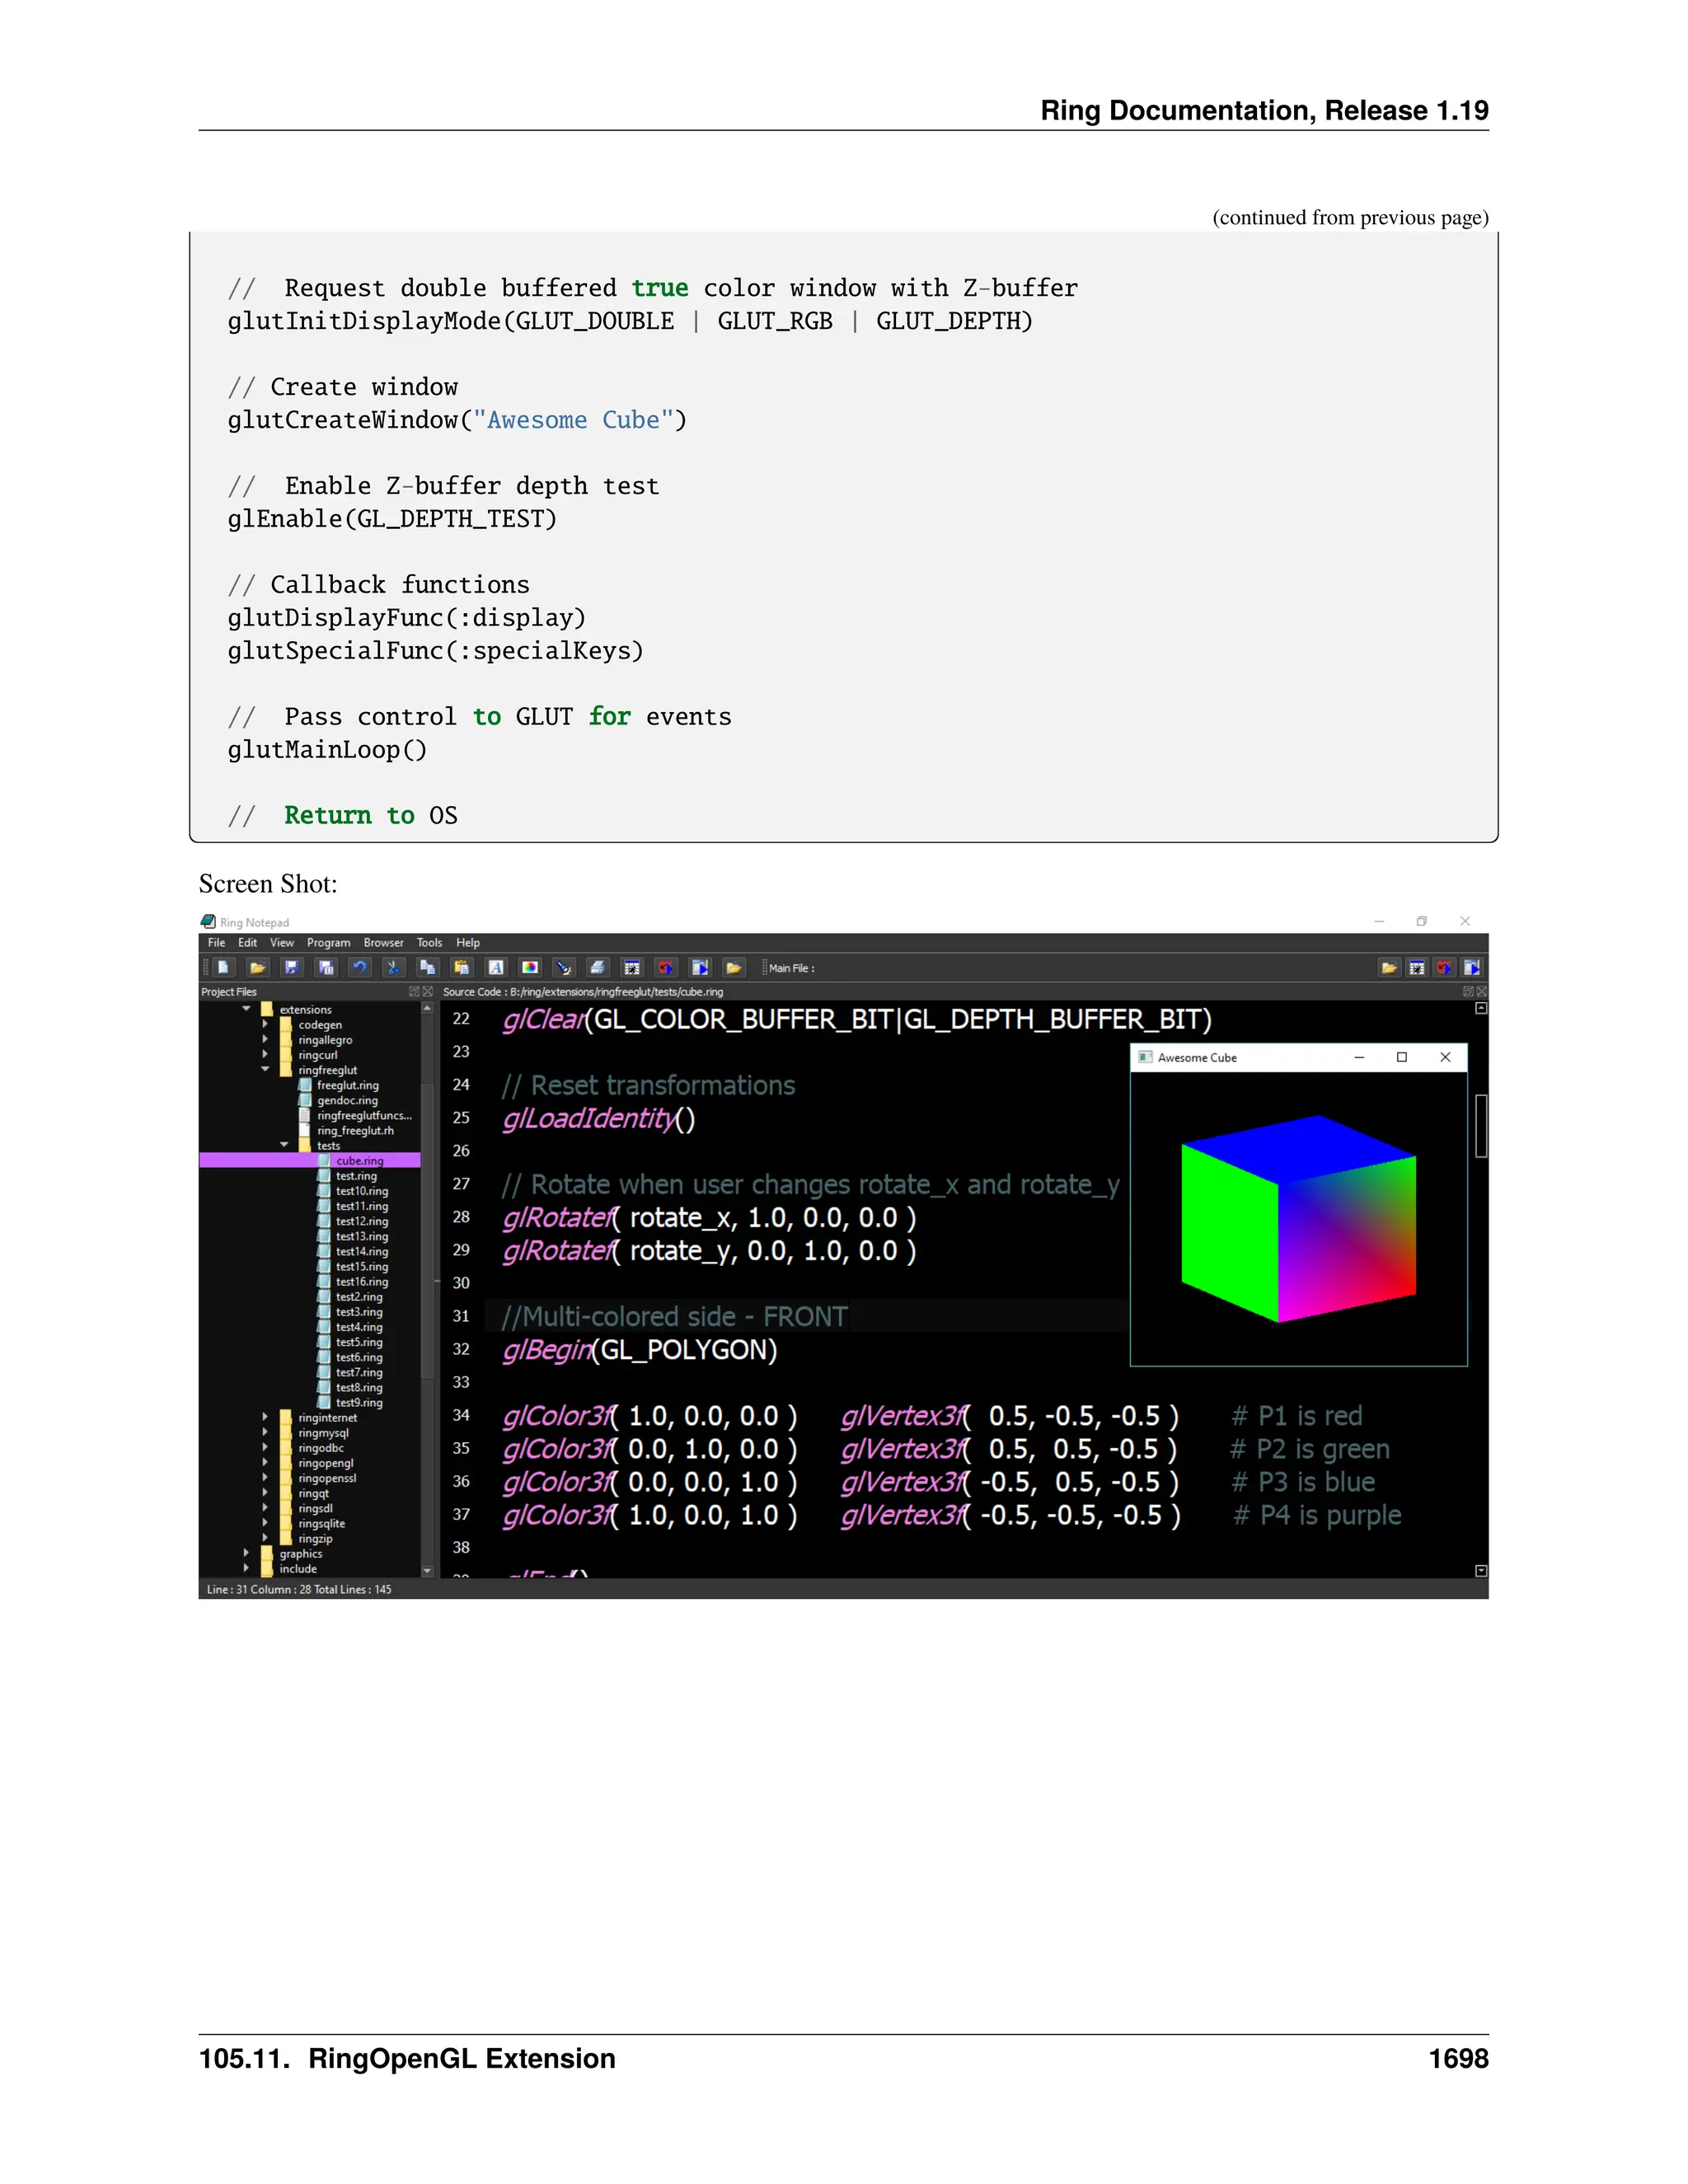Click Project Files scrollbar down arrow
Viewport: 1688px width, 2184px height.
coord(427,1571)
